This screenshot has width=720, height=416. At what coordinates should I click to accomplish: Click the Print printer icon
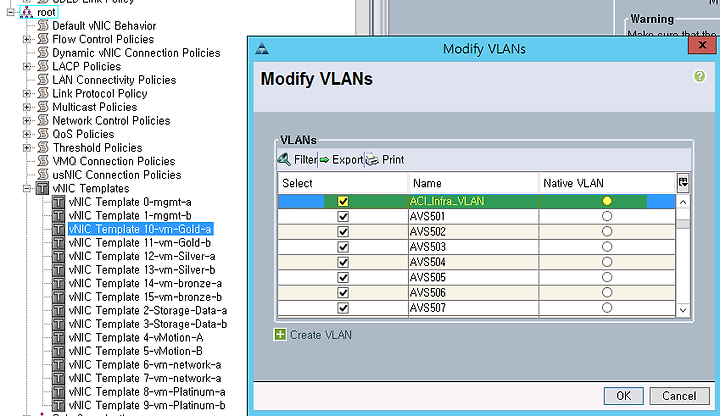tap(372, 159)
